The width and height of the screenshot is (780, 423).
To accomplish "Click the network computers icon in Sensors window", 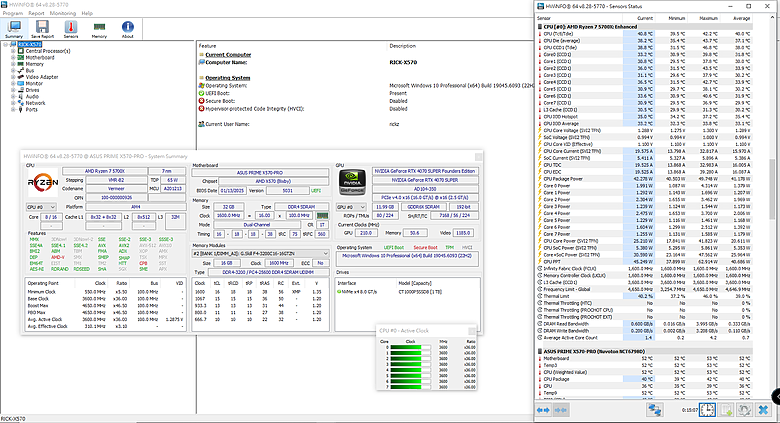I will (655, 410).
